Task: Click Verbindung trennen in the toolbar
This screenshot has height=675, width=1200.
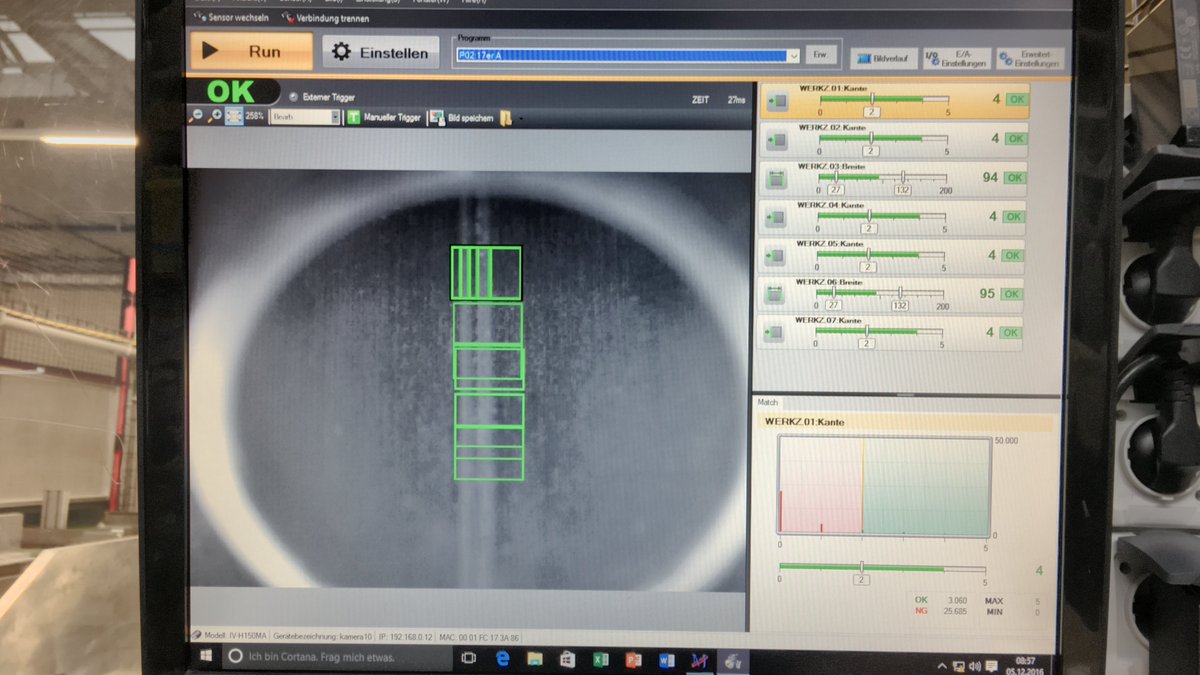Action: point(325,18)
